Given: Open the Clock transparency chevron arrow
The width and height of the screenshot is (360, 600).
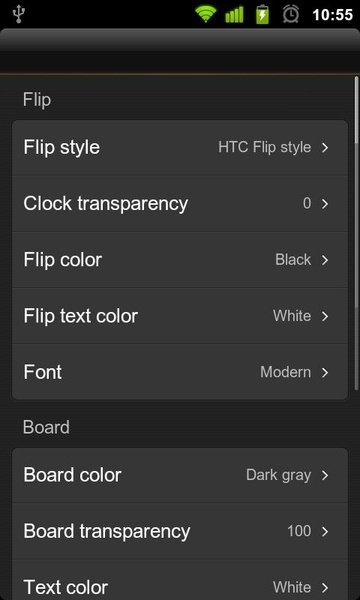Looking at the screenshot, I should (x=325, y=204).
